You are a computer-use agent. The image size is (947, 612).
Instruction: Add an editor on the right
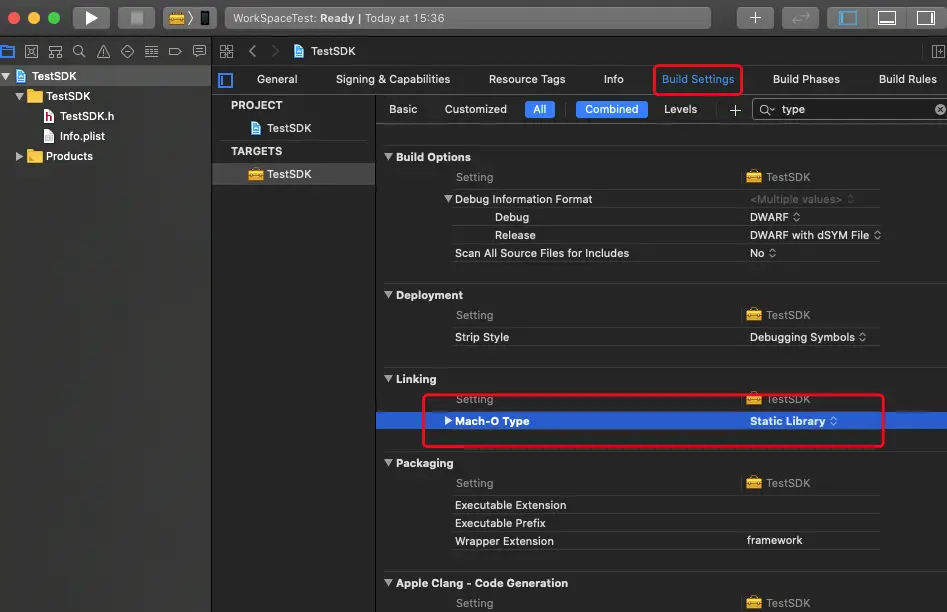[938, 51]
